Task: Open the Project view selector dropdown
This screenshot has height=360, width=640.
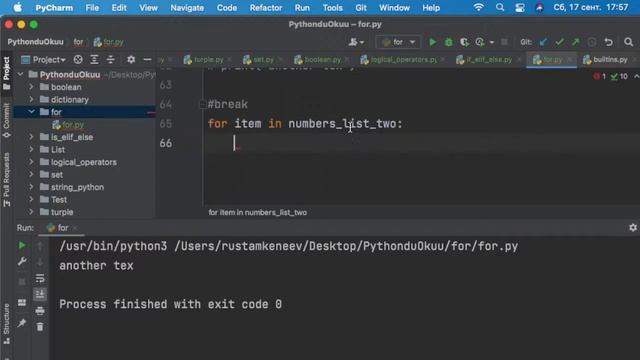Action: pos(44,60)
